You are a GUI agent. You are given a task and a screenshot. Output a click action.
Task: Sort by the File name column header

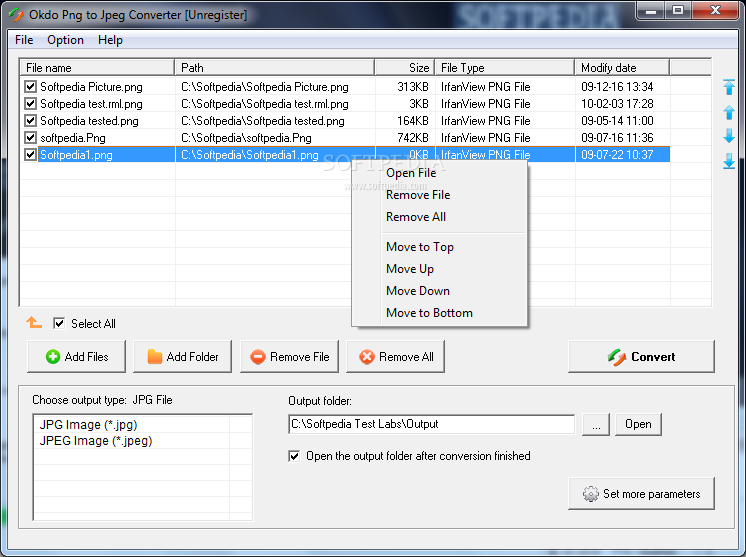[97, 68]
